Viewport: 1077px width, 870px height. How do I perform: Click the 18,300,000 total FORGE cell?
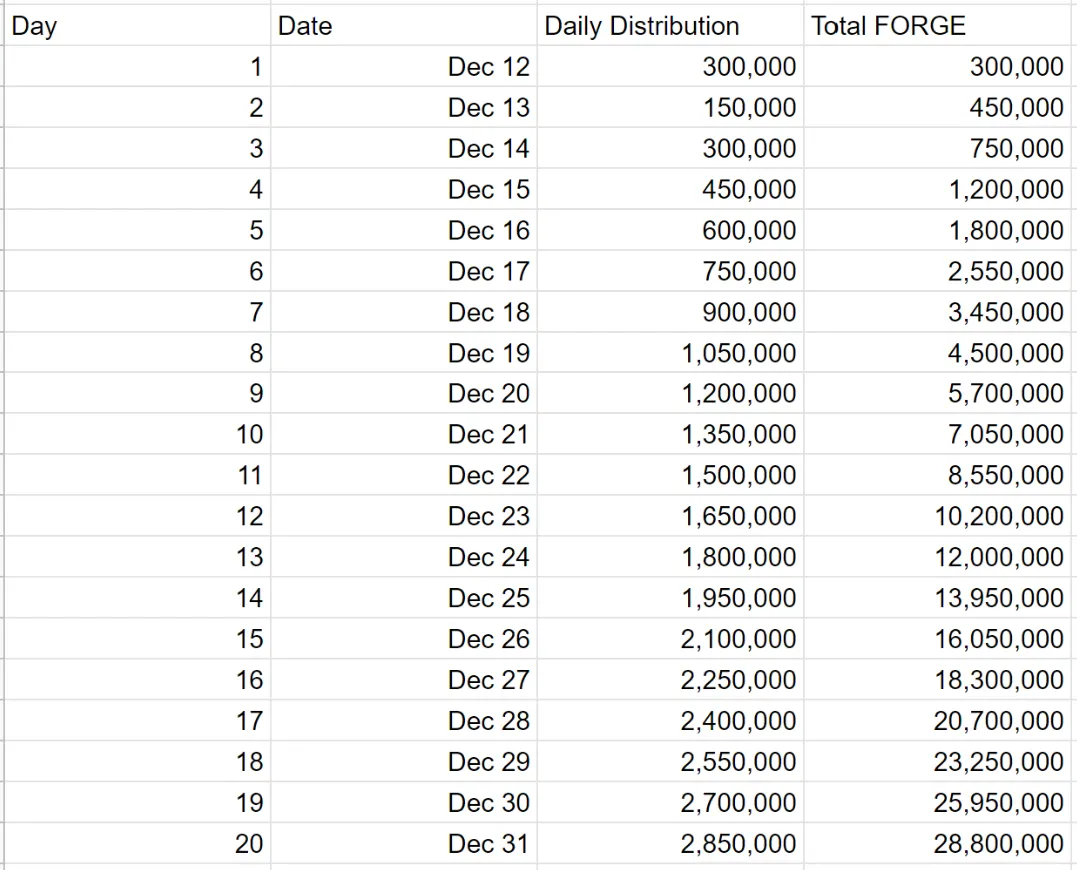[x=938, y=680]
